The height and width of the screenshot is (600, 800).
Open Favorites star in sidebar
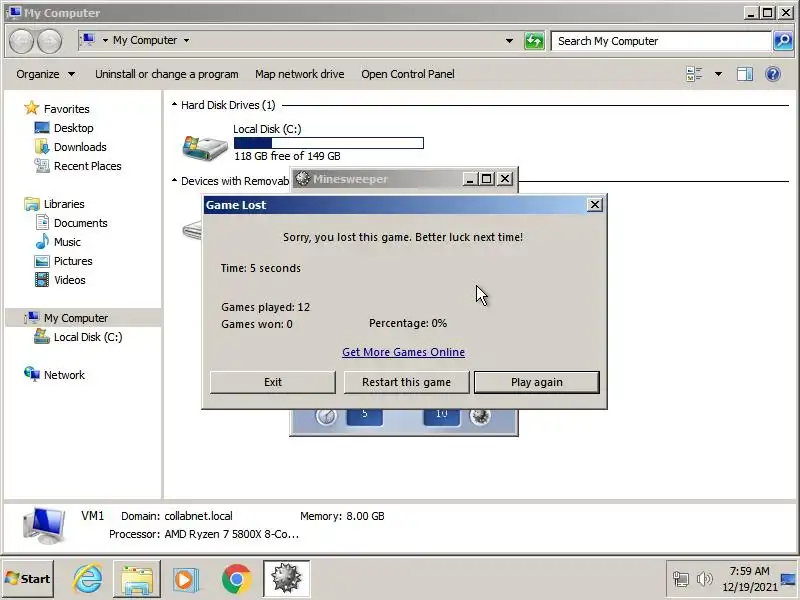(32, 108)
